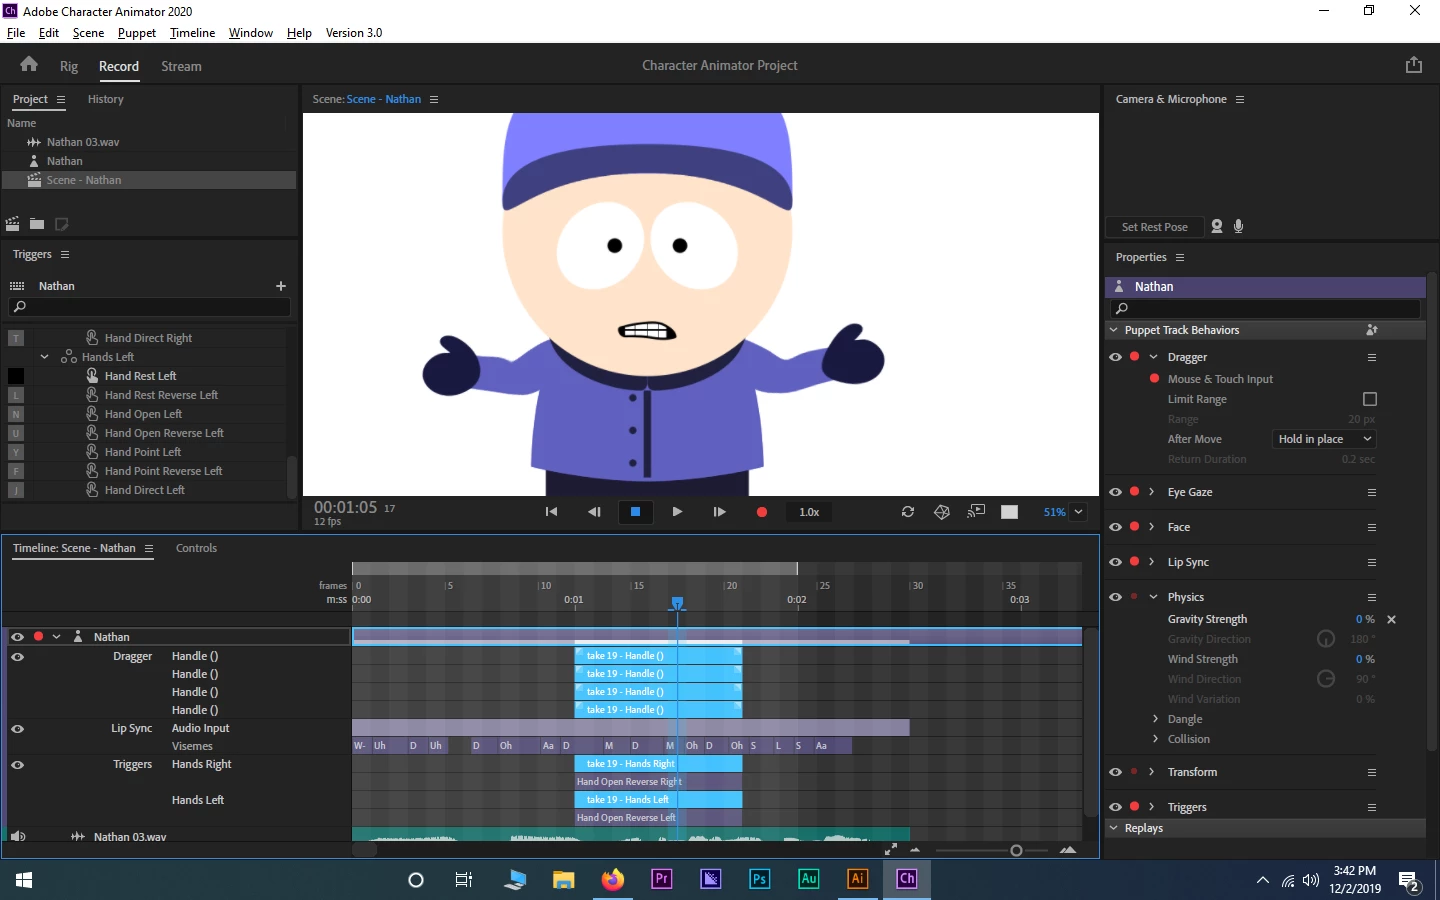Collapse the Physics behavior
This screenshot has width=1440, height=900.
click(1153, 597)
